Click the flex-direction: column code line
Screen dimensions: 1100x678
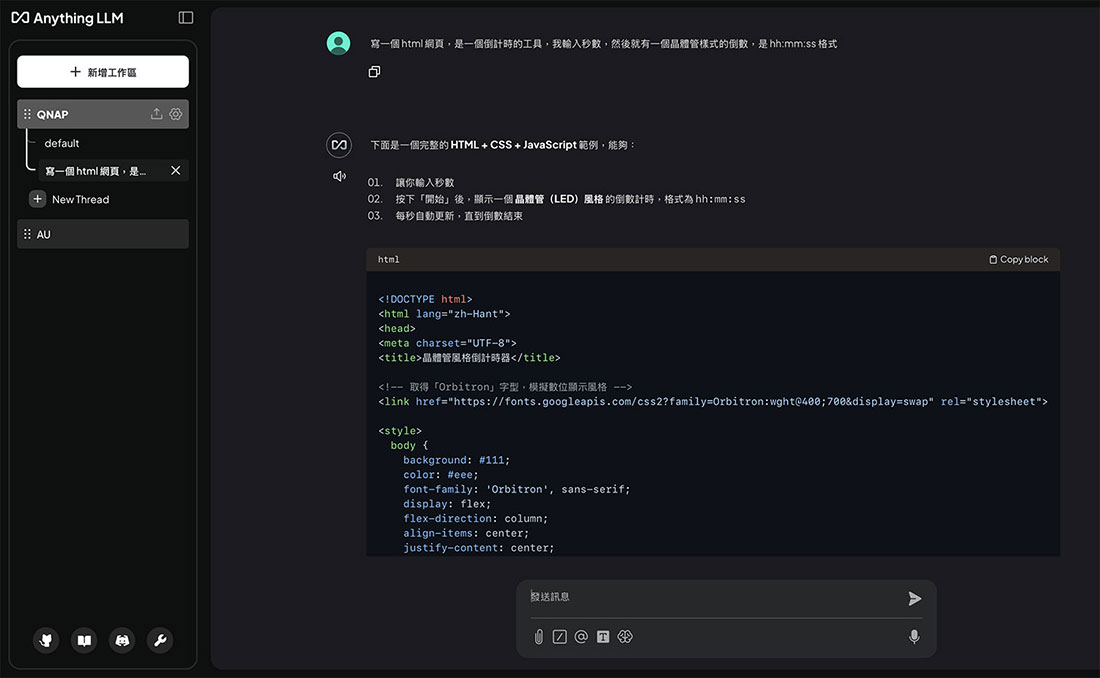[x=476, y=519]
